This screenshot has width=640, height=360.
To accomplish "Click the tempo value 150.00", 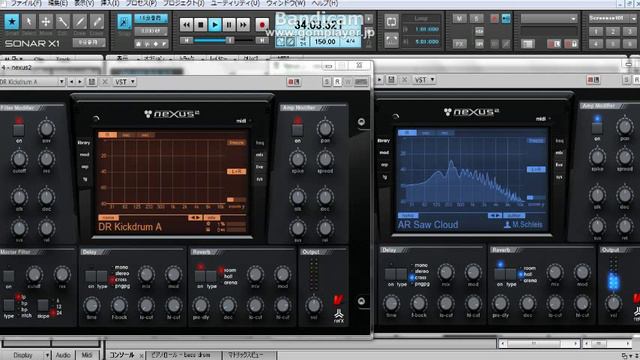I will (x=325, y=42).
